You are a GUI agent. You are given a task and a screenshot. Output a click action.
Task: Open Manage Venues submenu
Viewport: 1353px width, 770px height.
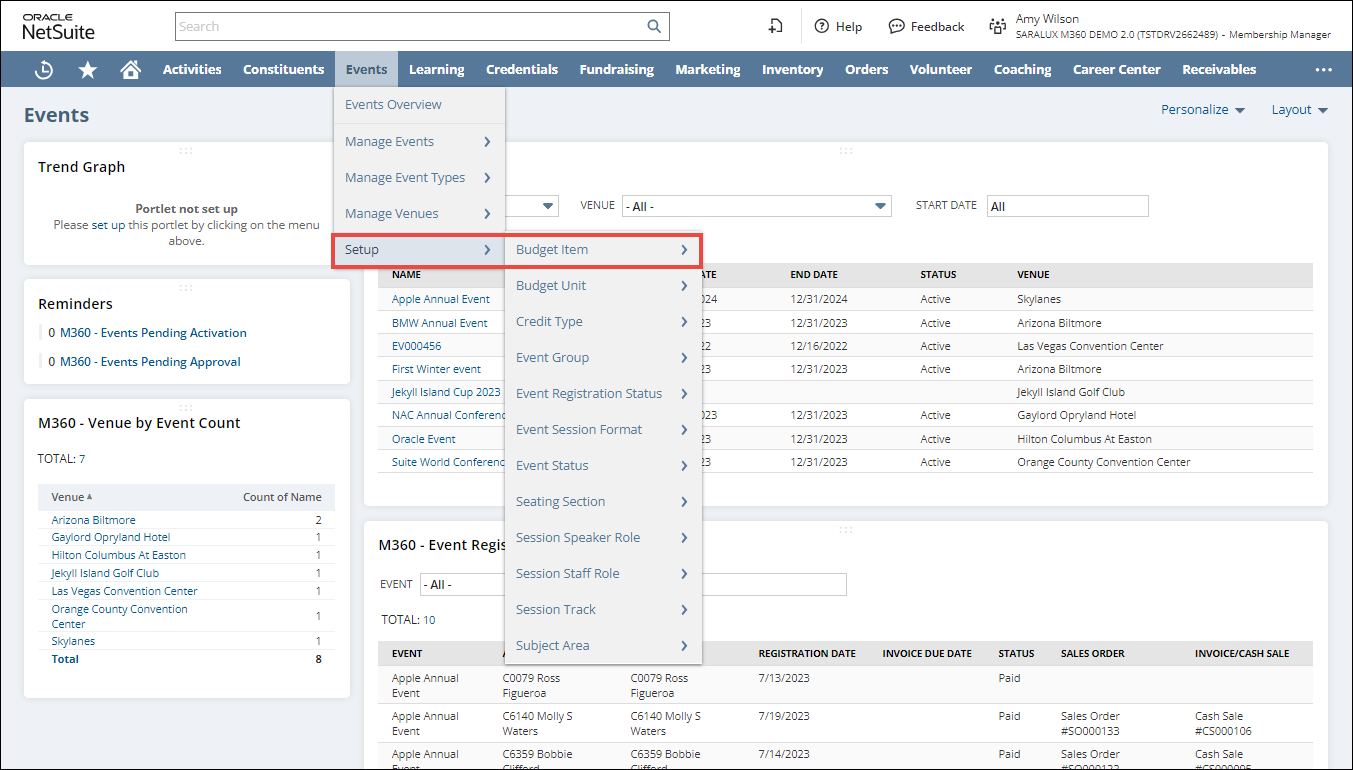click(392, 214)
